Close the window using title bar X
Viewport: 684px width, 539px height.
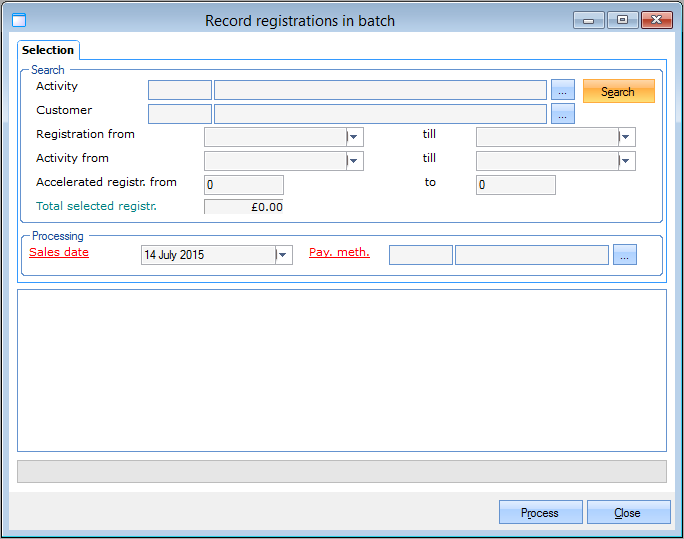(656, 20)
